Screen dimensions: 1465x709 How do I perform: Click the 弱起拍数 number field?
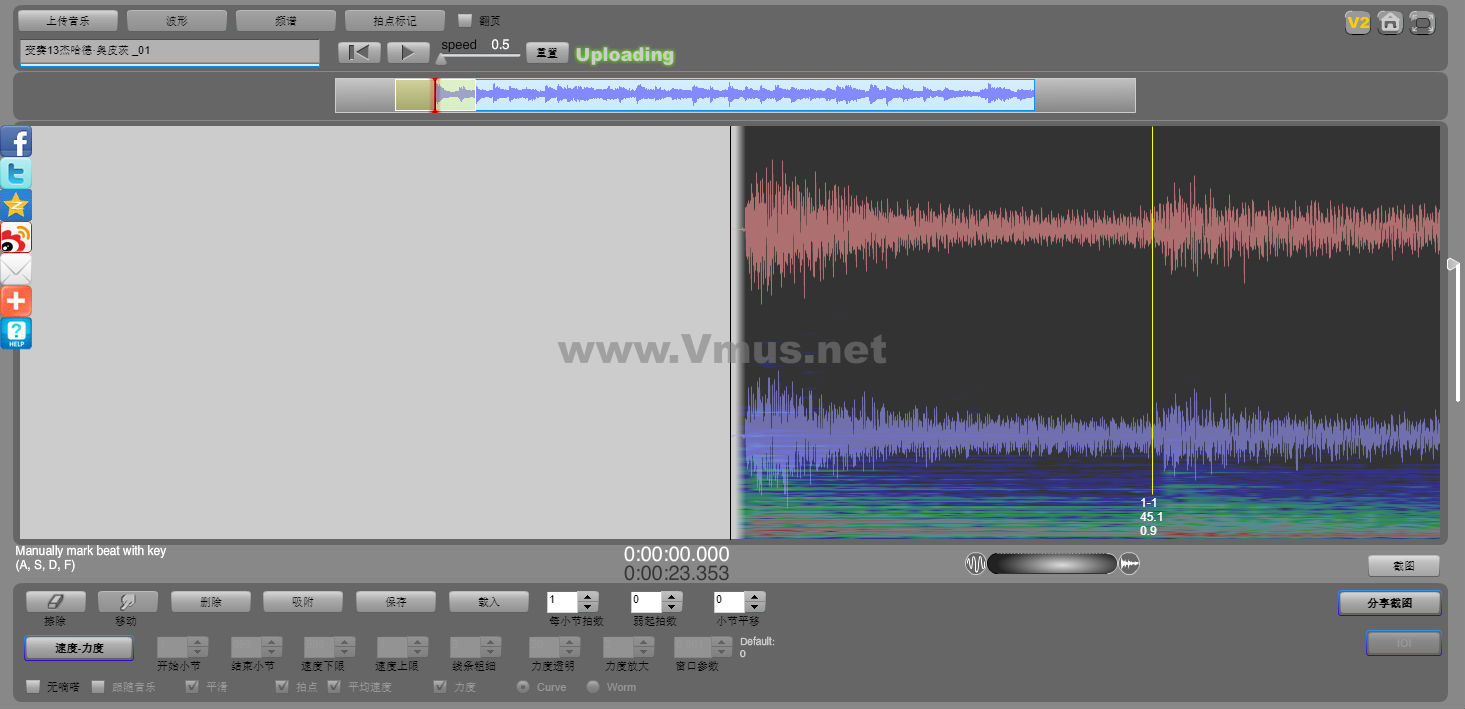[647, 602]
